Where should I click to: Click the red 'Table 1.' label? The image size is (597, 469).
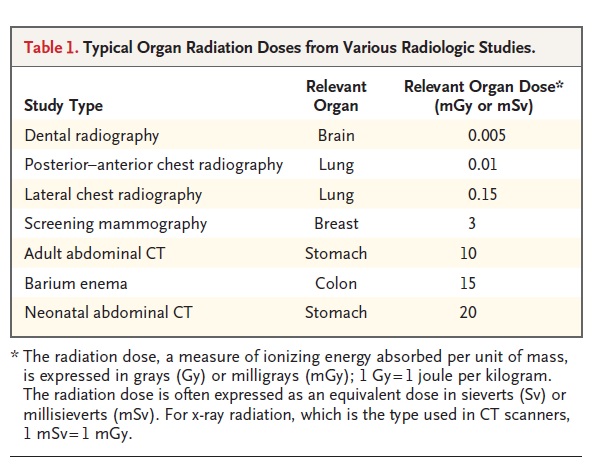(x=51, y=48)
